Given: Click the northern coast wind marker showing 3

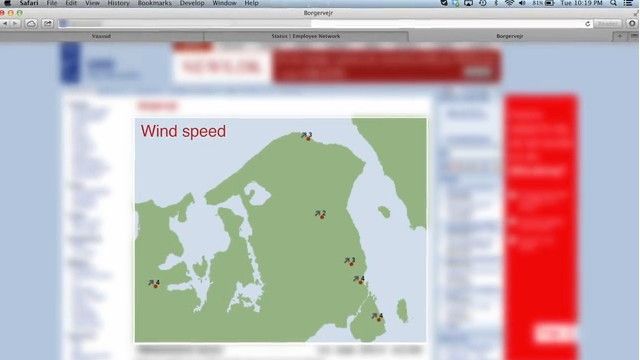Looking at the screenshot, I should click(307, 136).
